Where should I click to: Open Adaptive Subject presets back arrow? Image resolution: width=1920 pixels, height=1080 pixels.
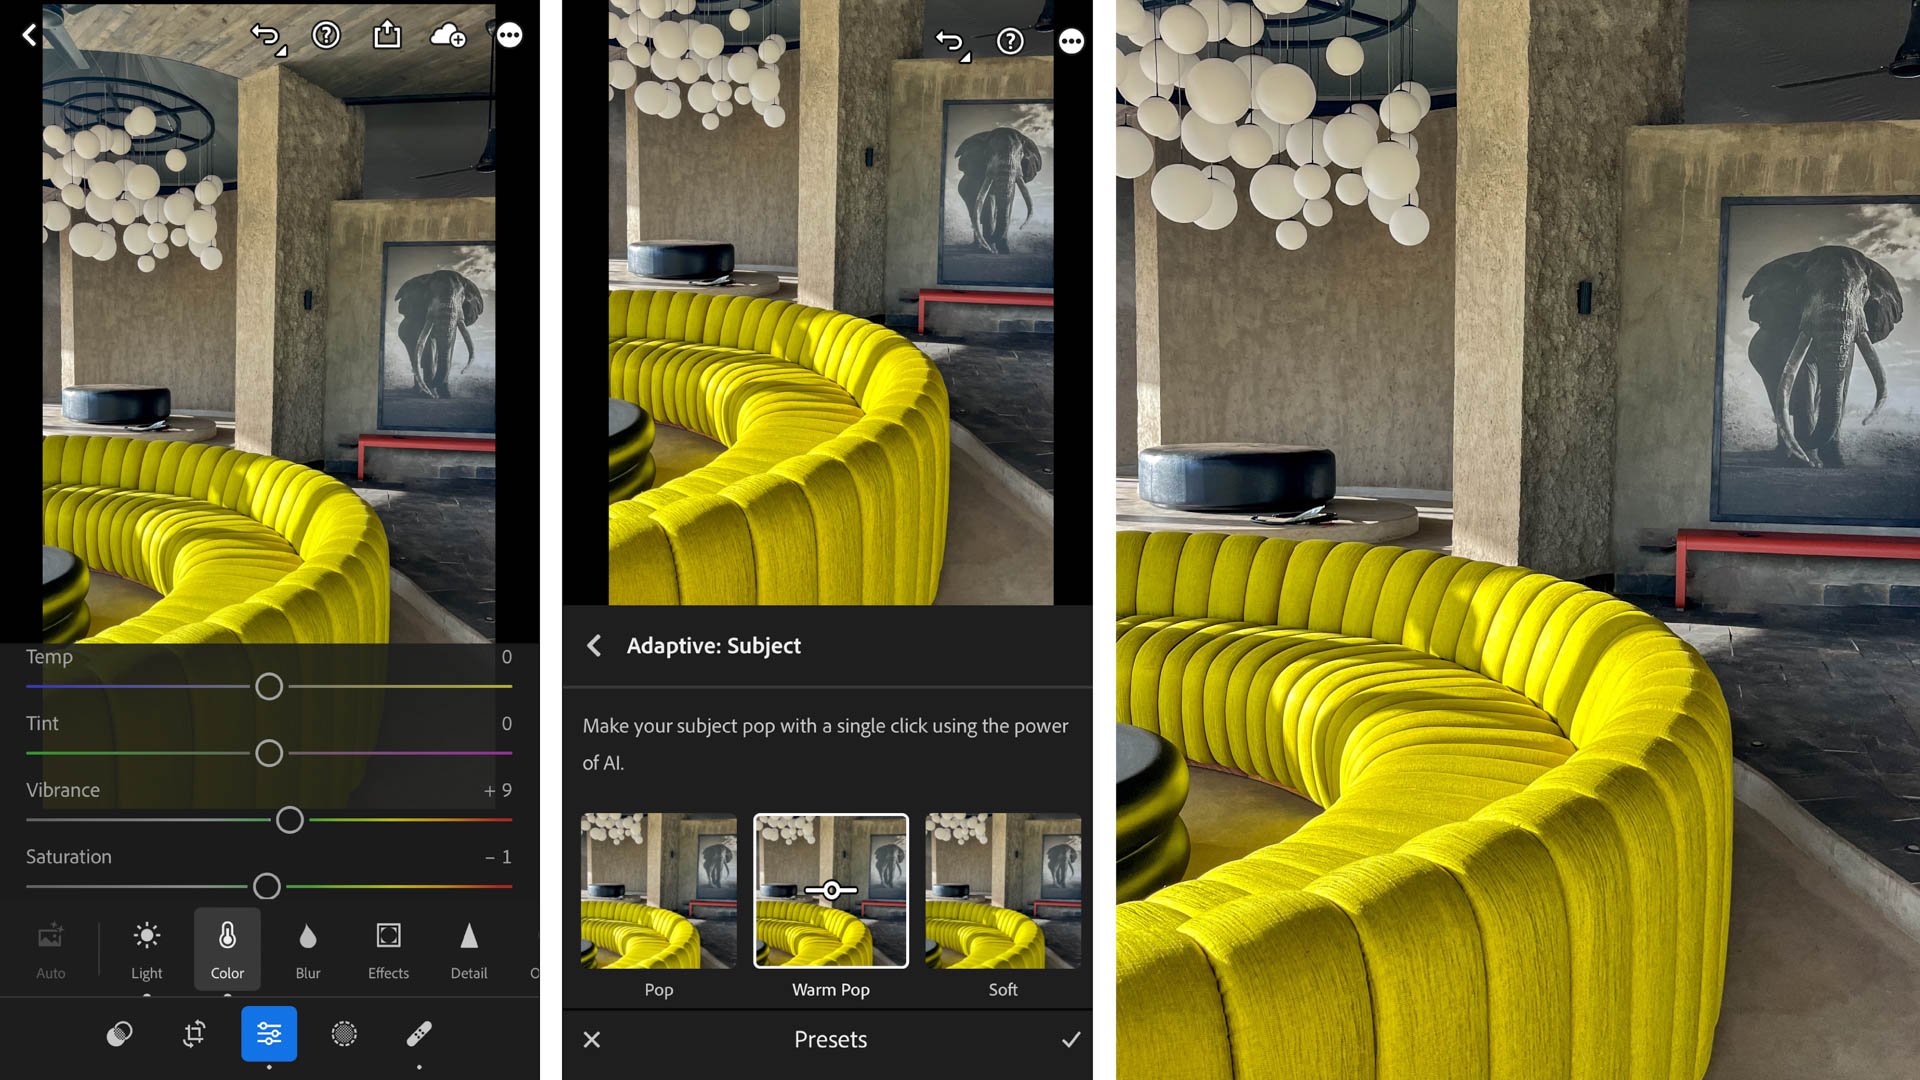pyautogui.click(x=593, y=646)
